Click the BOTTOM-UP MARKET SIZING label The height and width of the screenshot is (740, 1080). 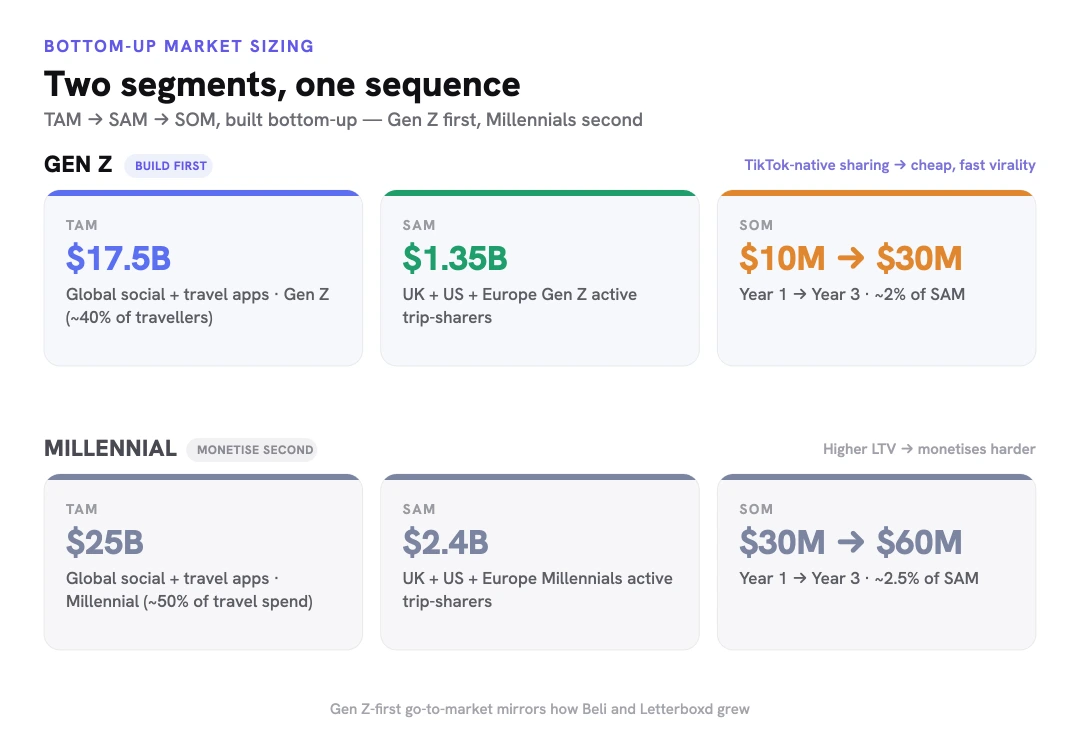point(178,46)
